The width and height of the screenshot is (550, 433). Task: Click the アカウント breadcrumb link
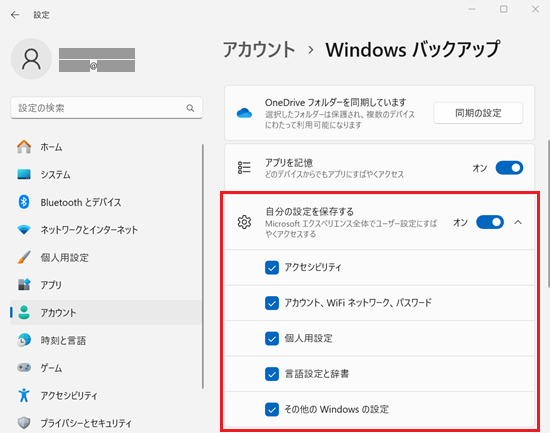pos(259,49)
